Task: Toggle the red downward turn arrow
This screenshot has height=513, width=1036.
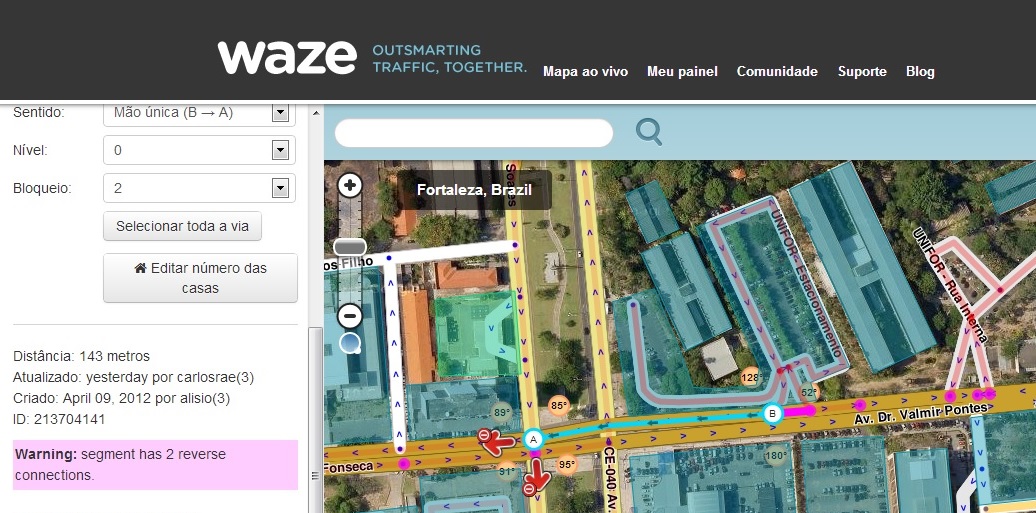Action: pyautogui.click(x=537, y=478)
